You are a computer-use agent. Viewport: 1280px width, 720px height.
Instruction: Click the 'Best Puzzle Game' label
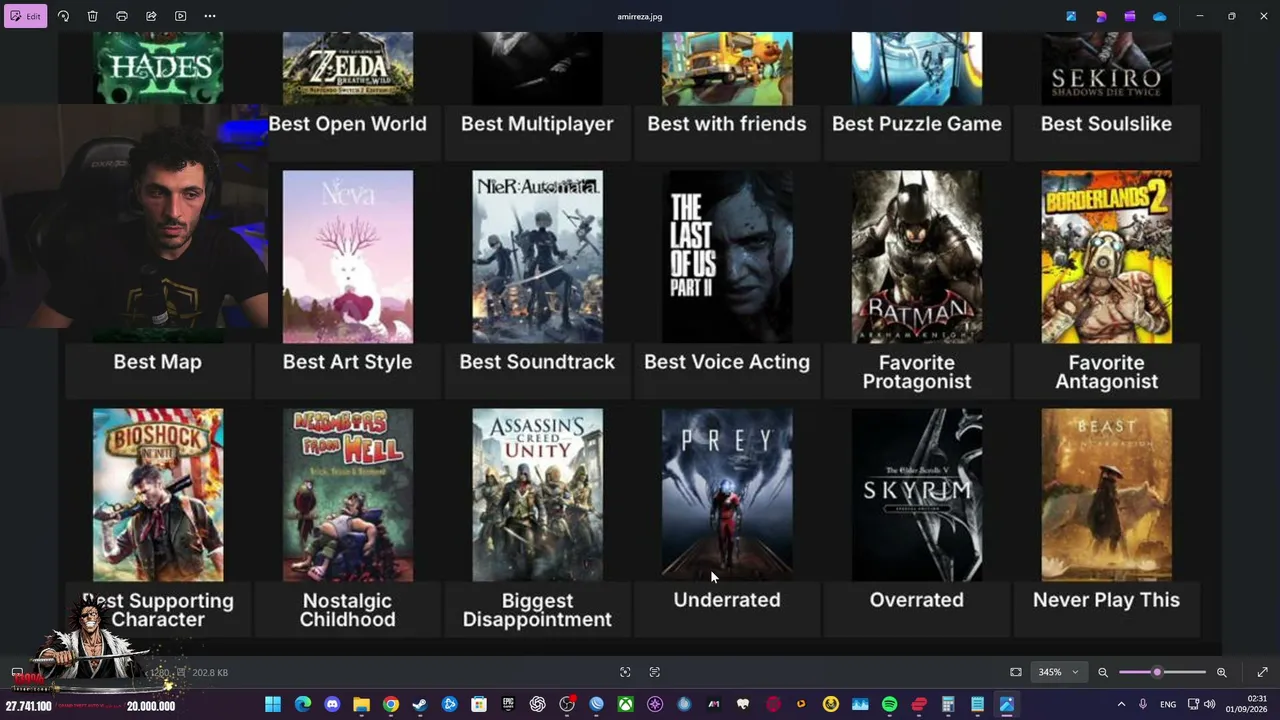click(x=917, y=124)
